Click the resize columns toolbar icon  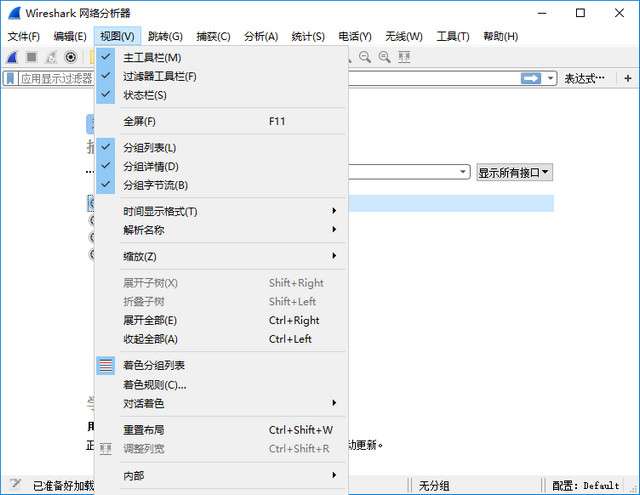tap(404, 57)
